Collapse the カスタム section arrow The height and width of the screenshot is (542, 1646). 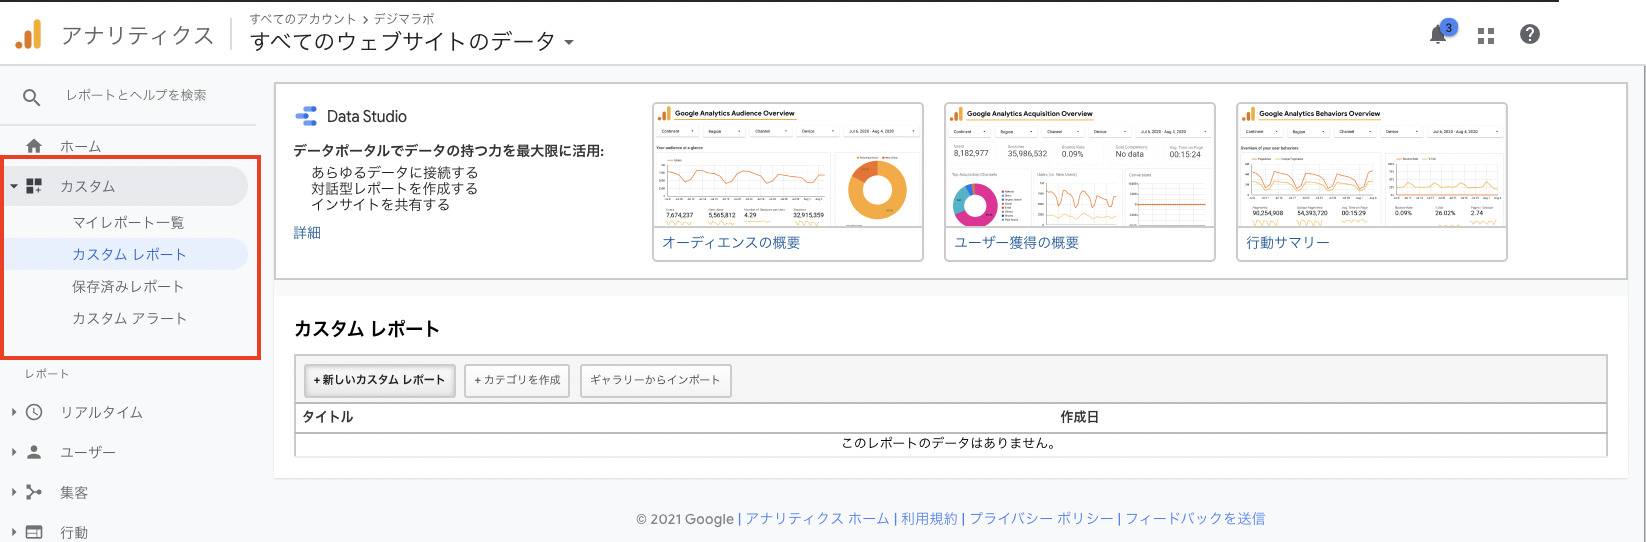[x=14, y=186]
